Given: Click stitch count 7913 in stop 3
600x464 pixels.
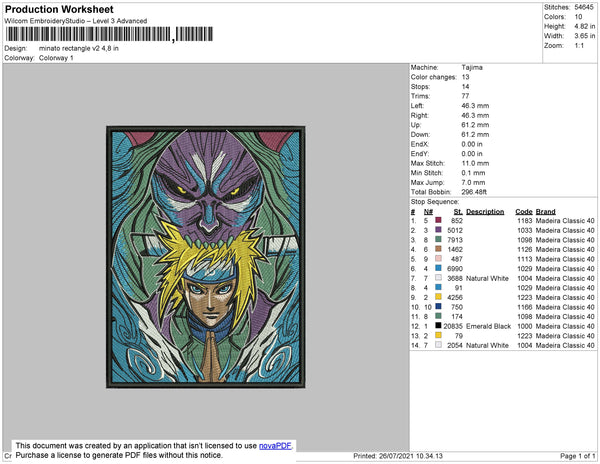Looking at the screenshot, I should (x=455, y=240).
